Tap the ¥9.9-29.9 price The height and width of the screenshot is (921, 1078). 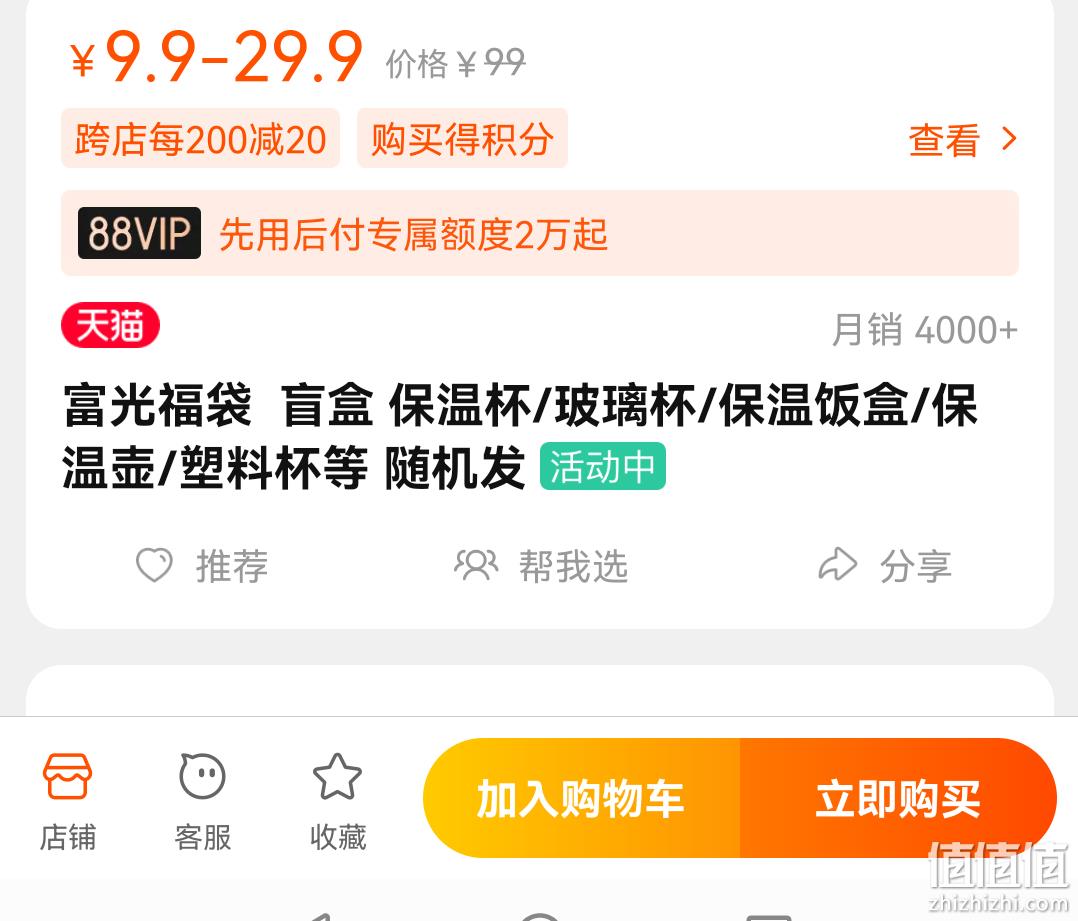(217, 58)
